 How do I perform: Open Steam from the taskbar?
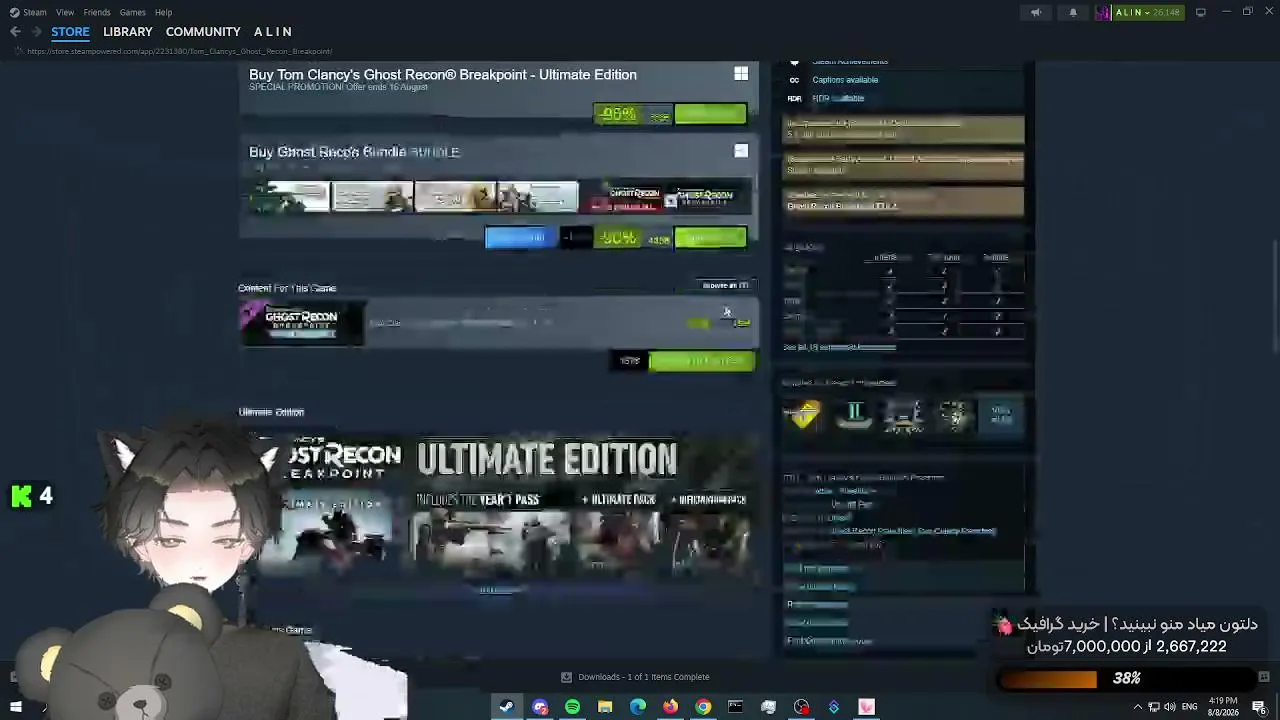pyautogui.click(x=507, y=707)
